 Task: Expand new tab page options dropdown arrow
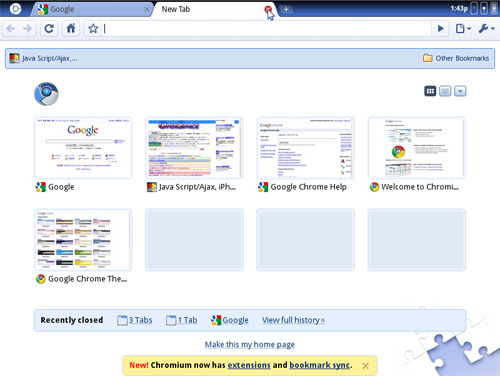click(460, 91)
